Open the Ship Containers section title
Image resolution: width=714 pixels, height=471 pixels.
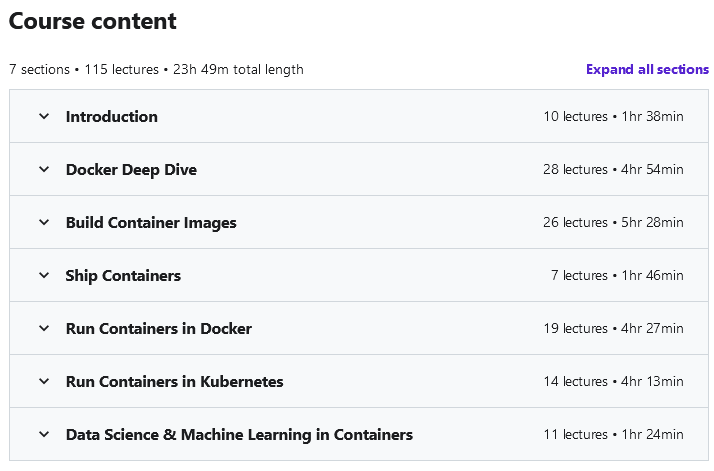click(123, 275)
